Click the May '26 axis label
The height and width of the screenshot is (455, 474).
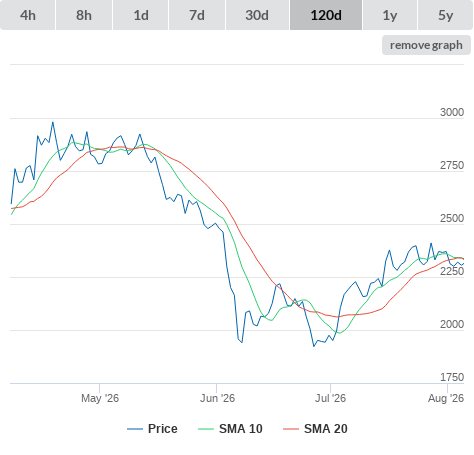(x=100, y=398)
